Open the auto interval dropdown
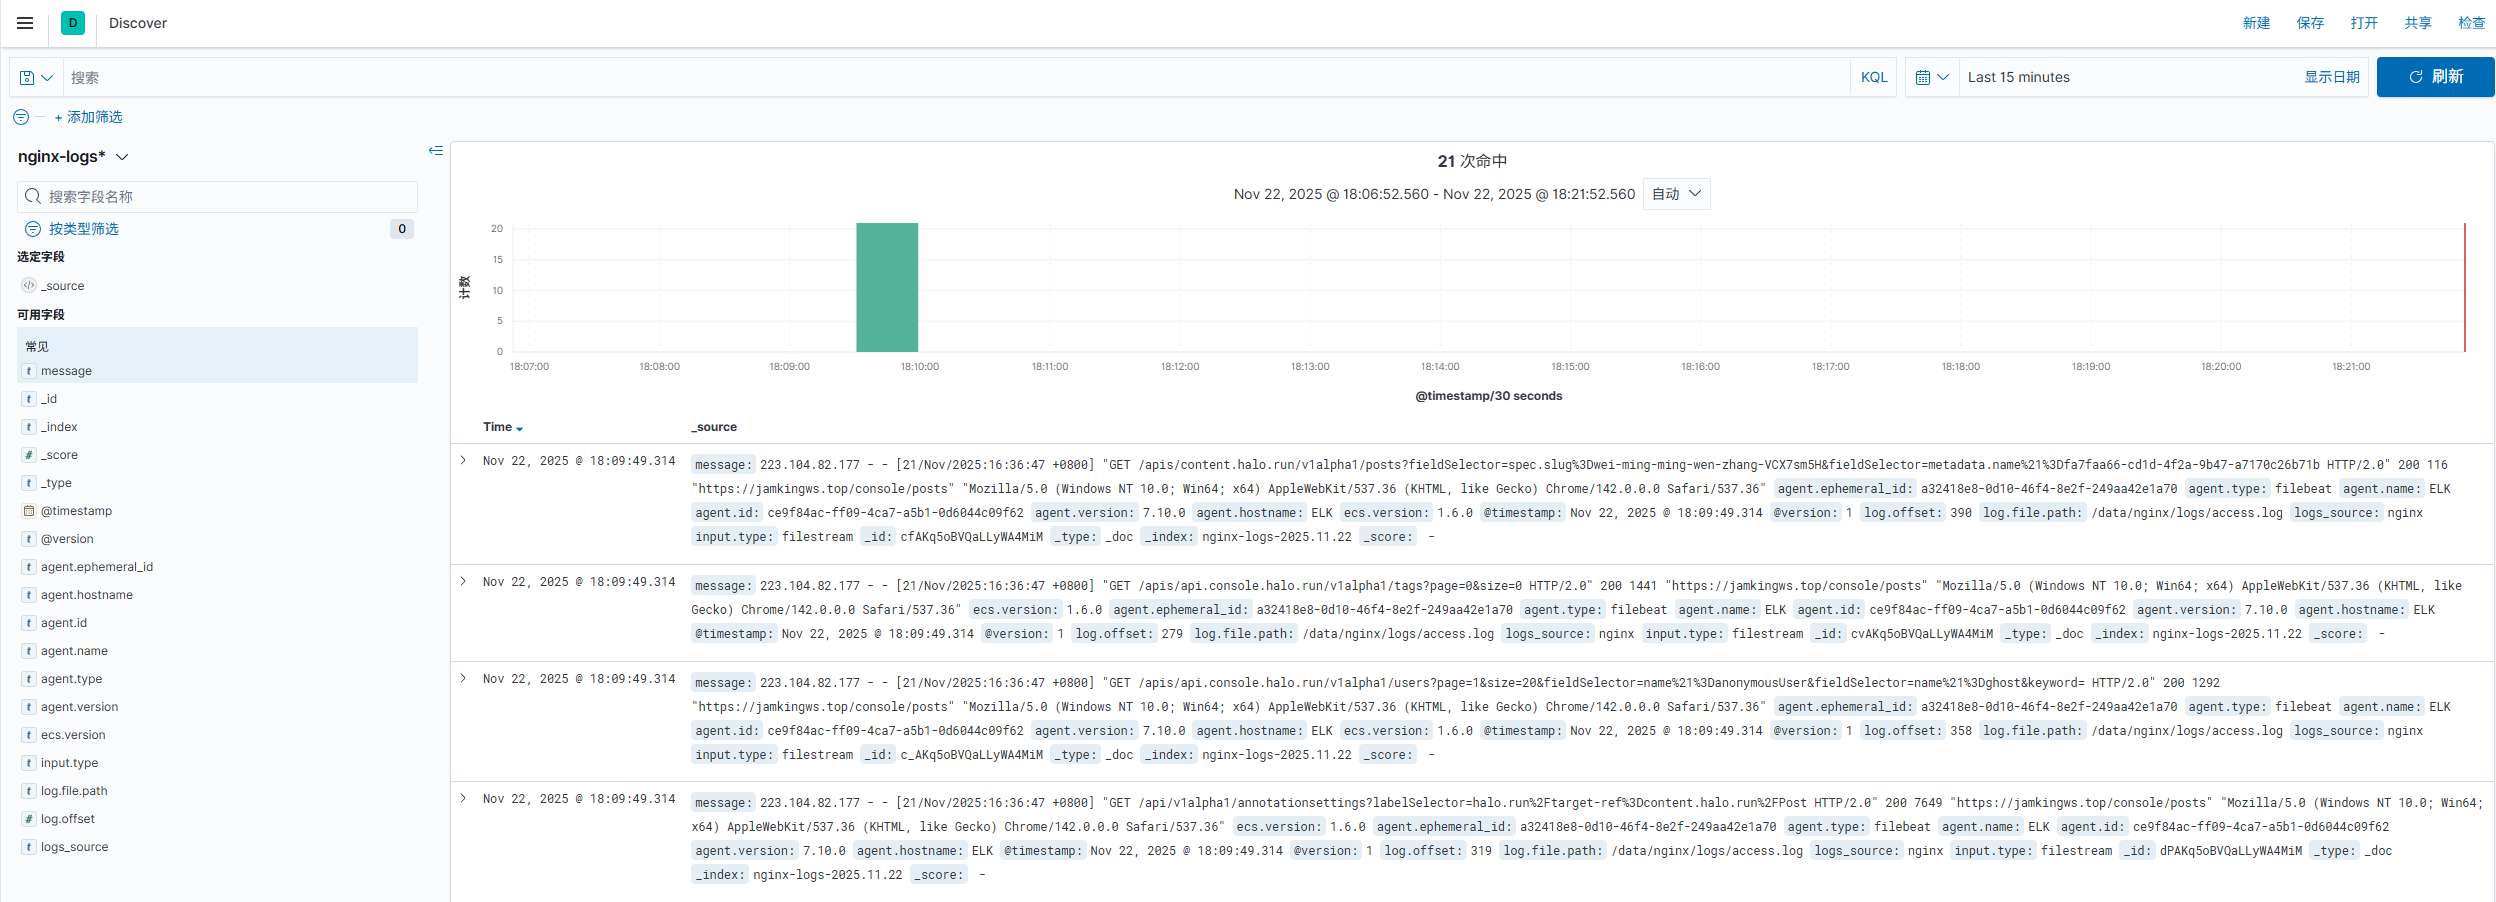The height and width of the screenshot is (902, 2496). (1676, 194)
